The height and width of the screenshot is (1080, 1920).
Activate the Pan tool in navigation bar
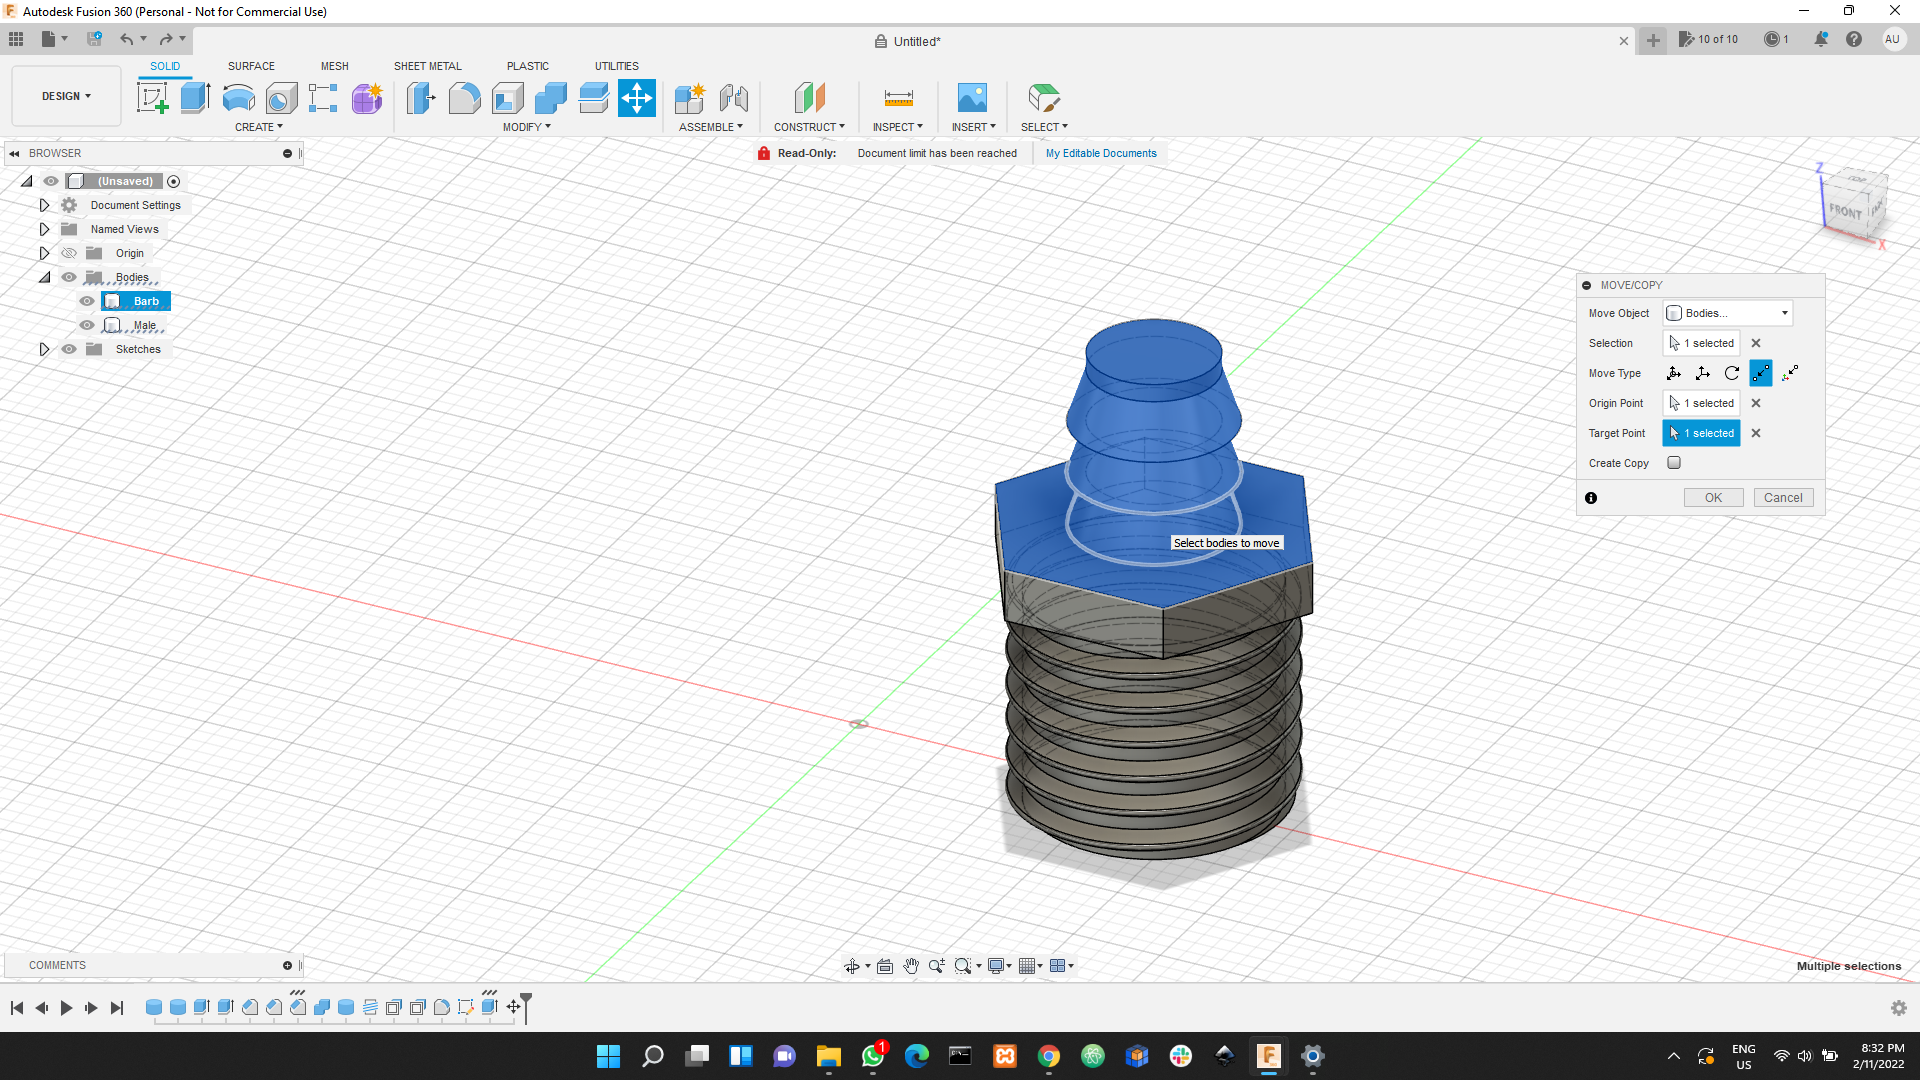pos(911,966)
